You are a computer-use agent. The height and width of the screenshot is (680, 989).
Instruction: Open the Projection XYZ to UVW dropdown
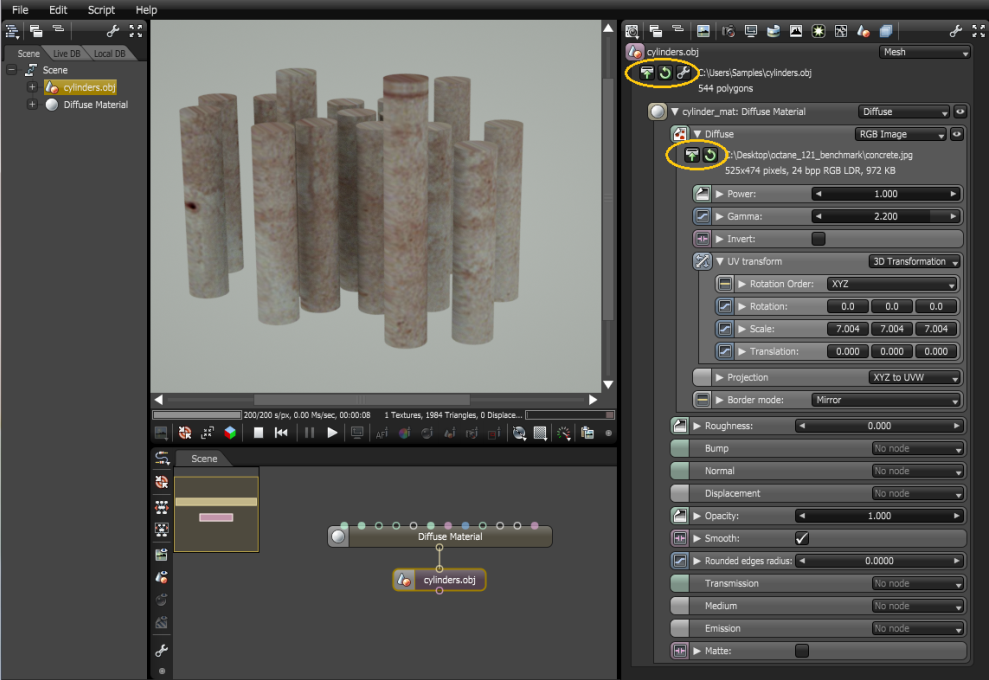pyautogui.click(x=915, y=377)
